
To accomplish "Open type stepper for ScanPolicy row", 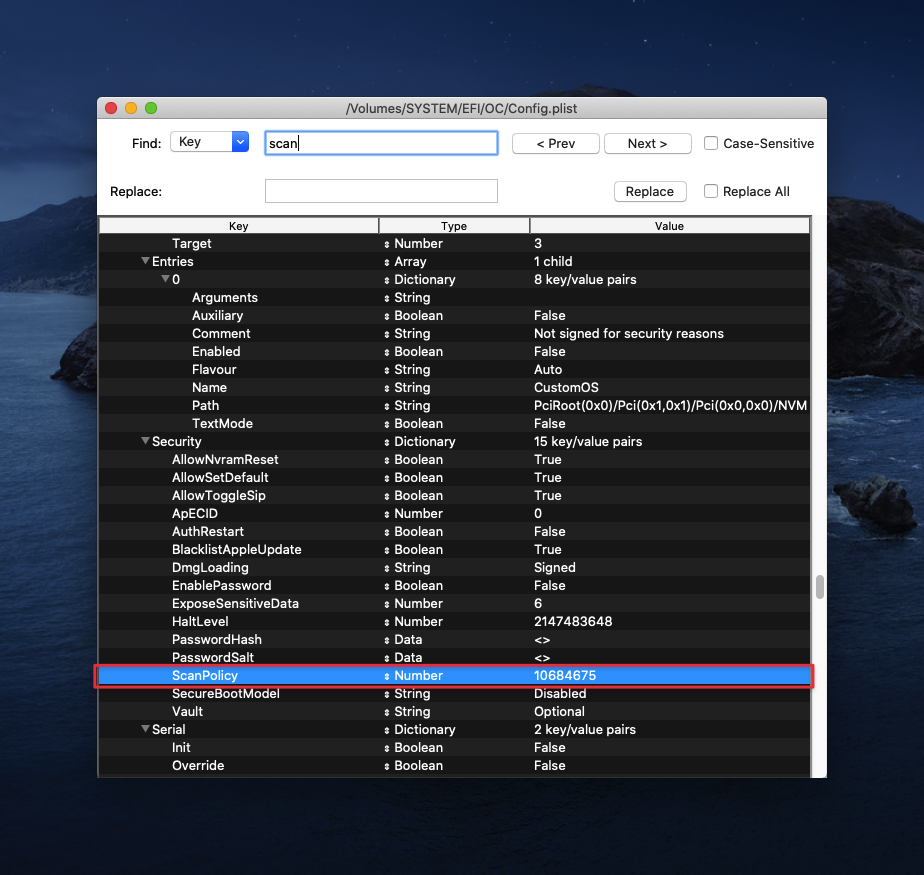I will 387,676.
